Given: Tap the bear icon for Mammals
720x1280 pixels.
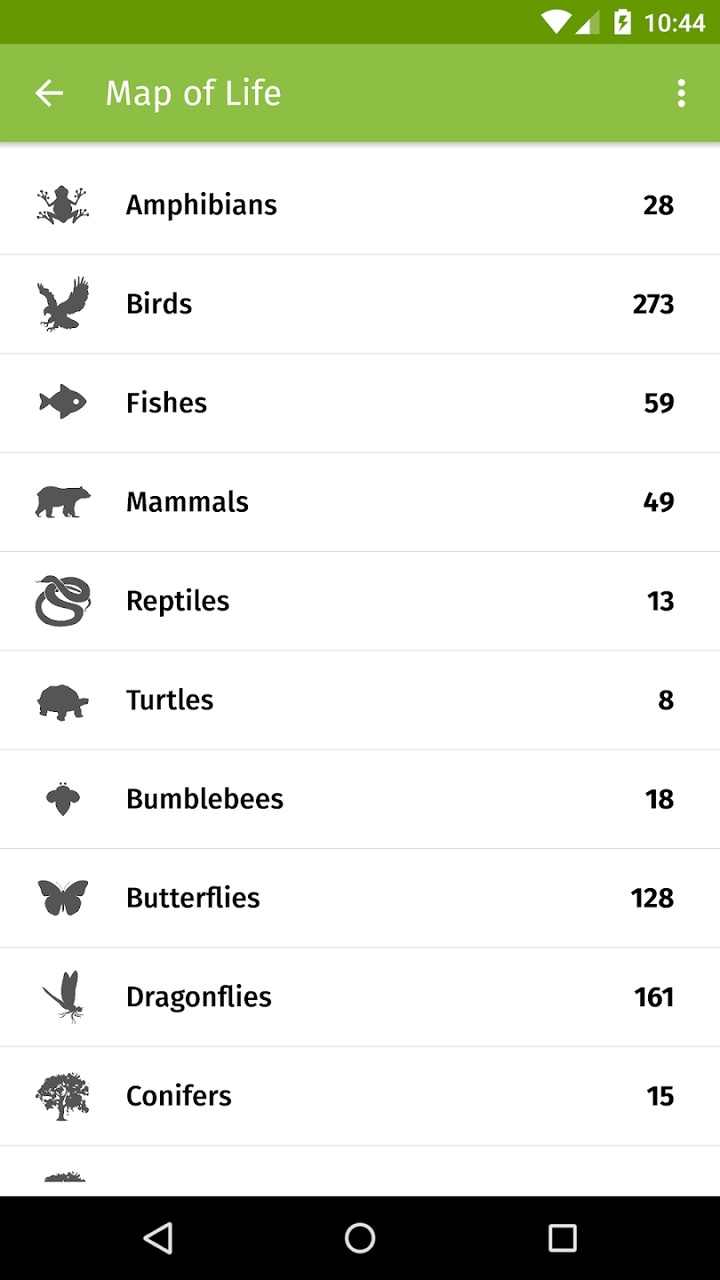Looking at the screenshot, I should tap(63, 501).
